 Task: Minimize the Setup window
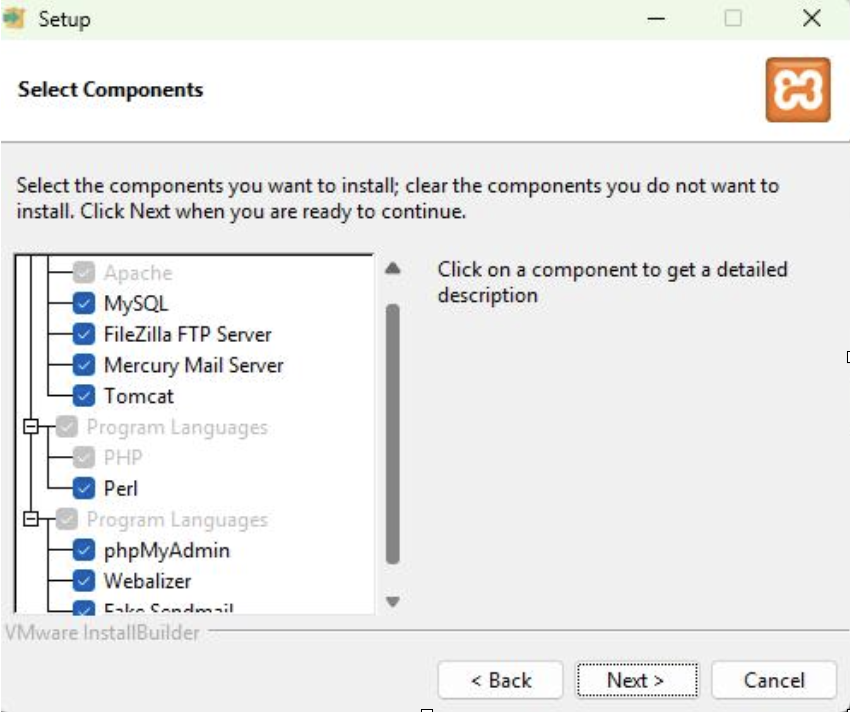coord(656,19)
